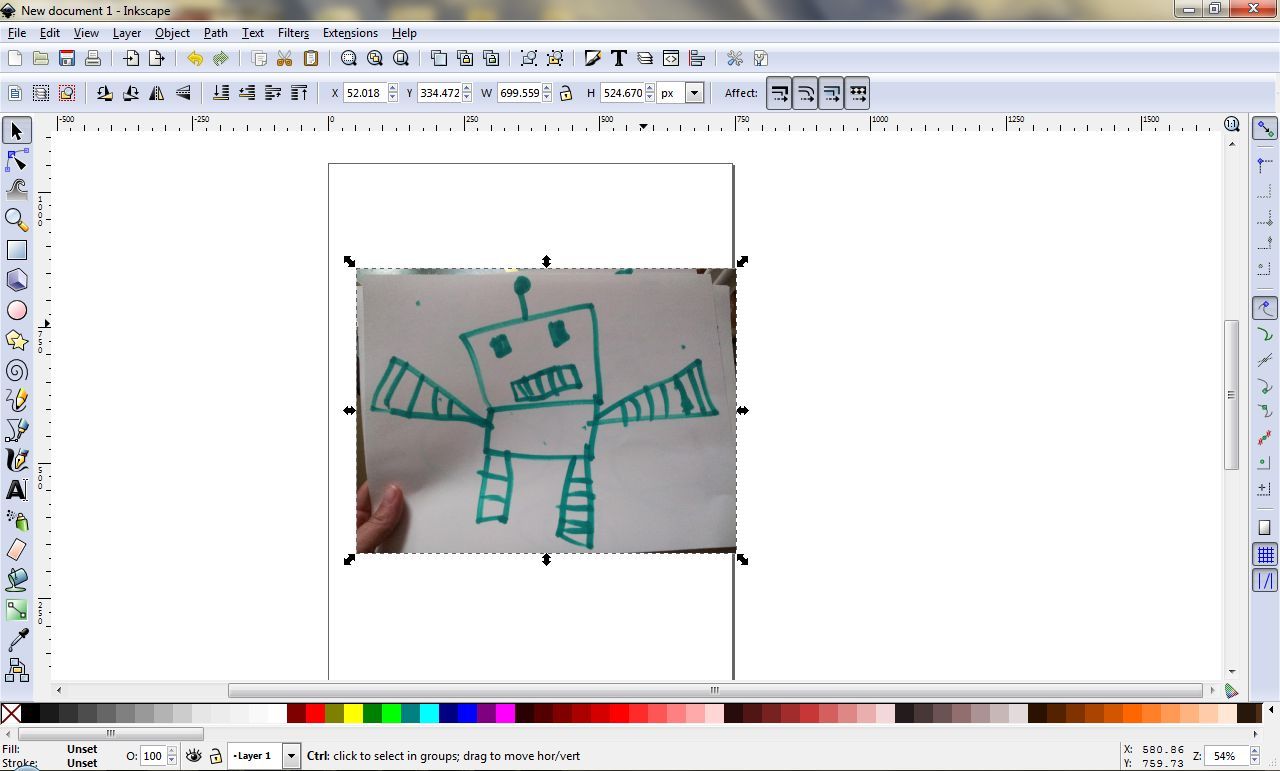Select the Star tool
This screenshot has height=771, width=1280.
click(16, 340)
